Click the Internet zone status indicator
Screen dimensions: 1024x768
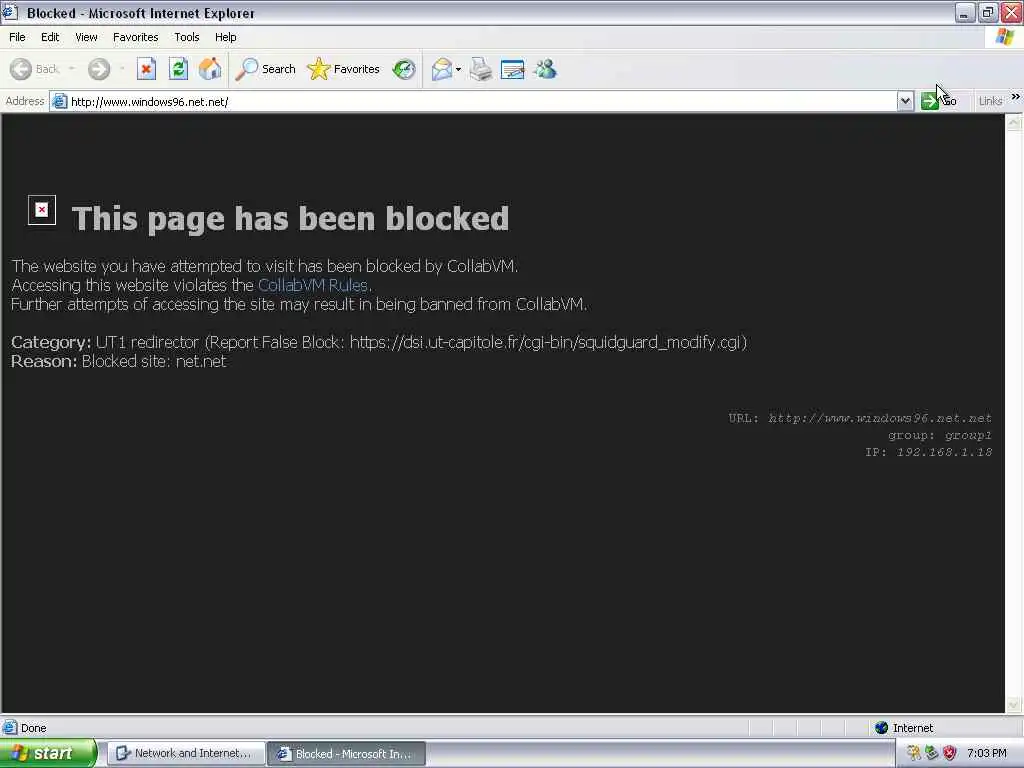904,728
